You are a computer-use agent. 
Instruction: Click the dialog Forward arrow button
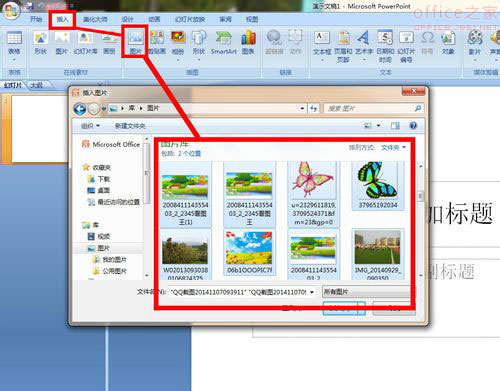click(x=94, y=109)
